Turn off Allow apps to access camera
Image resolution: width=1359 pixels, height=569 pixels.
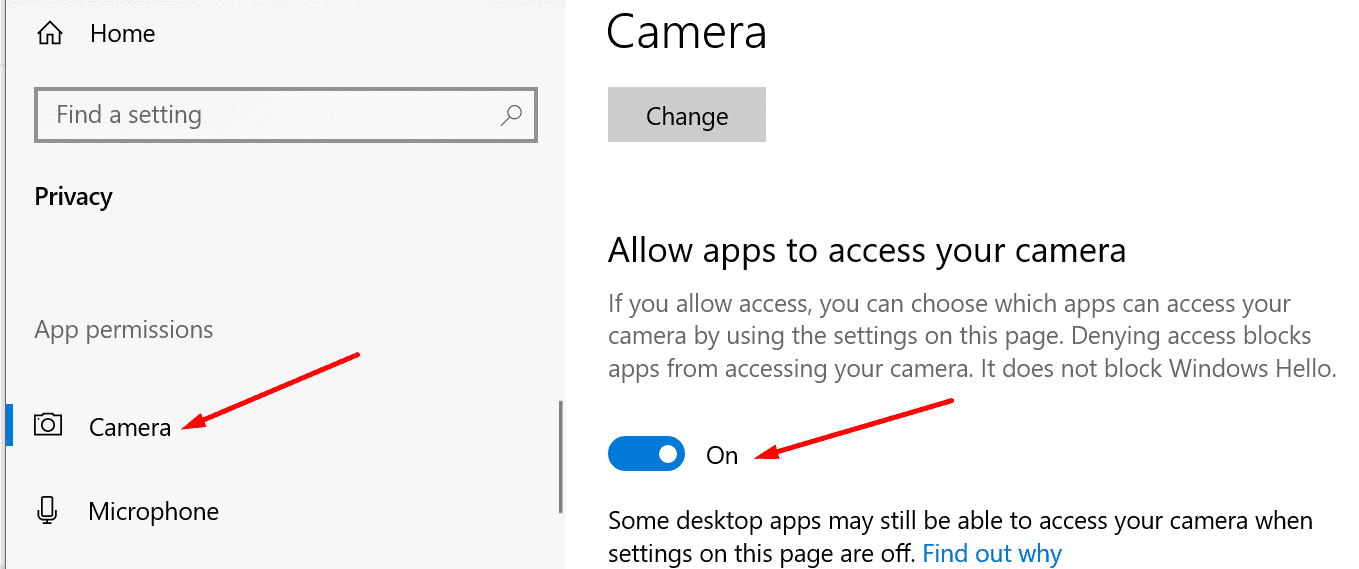coord(646,454)
